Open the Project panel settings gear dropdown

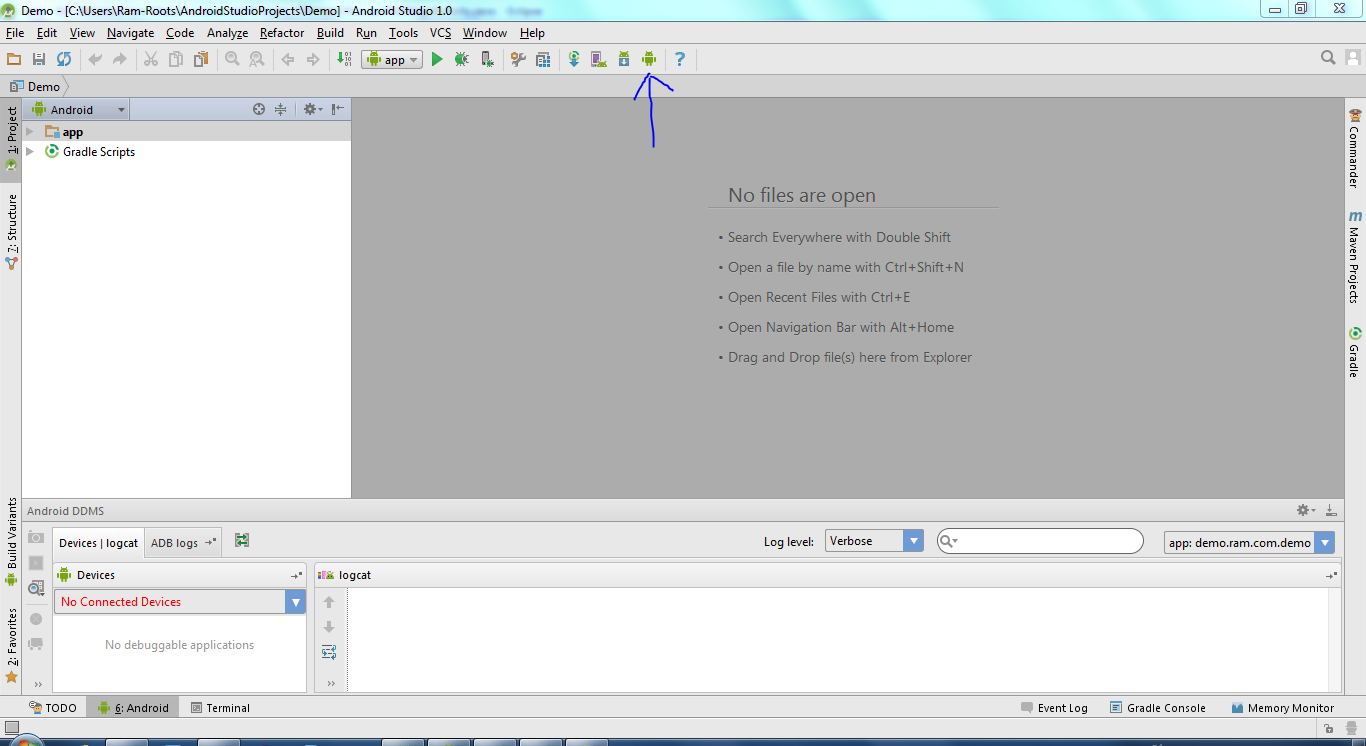tap(312, 110)
